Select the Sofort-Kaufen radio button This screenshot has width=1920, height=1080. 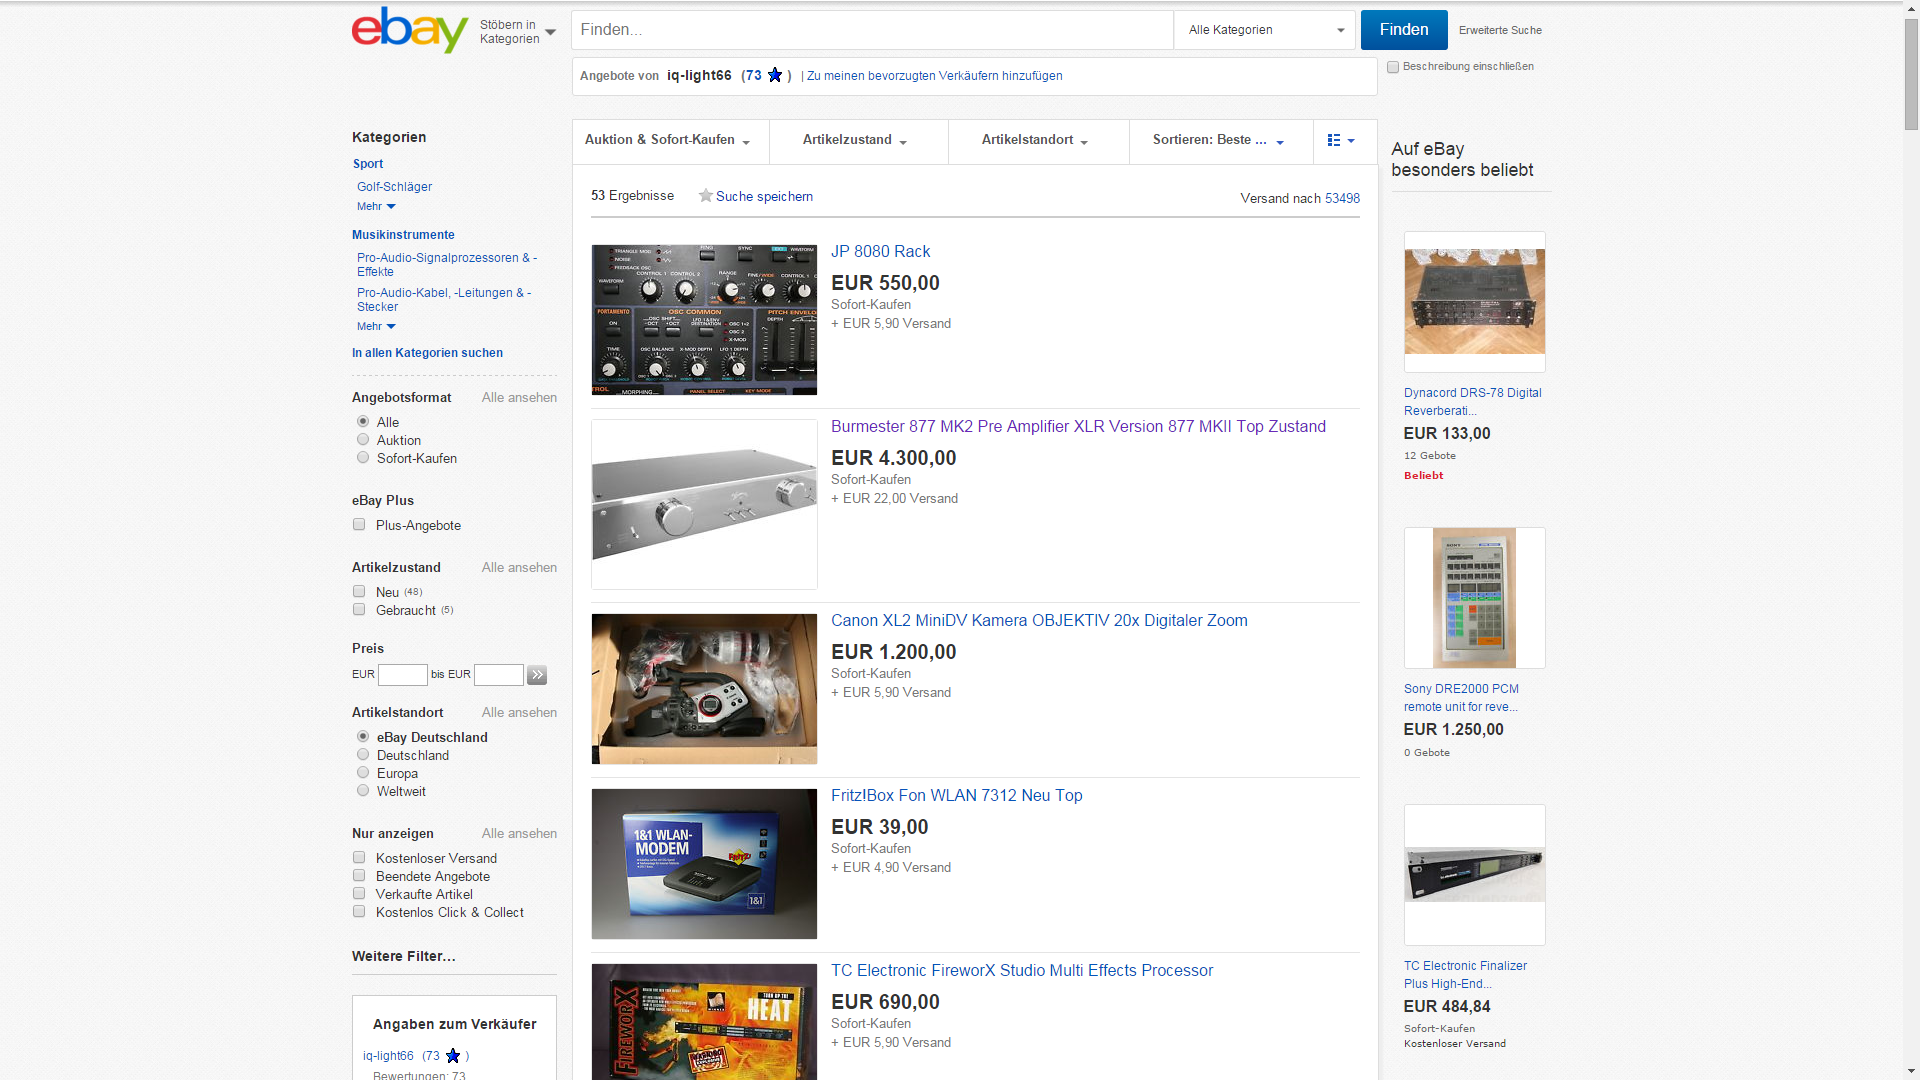coord(363,458)
